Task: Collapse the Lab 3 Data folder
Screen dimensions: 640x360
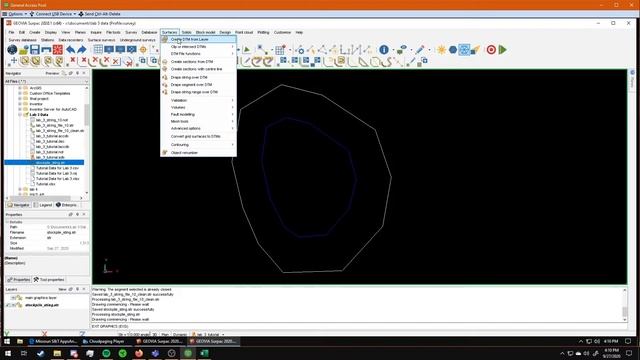Action: [20, 115]
